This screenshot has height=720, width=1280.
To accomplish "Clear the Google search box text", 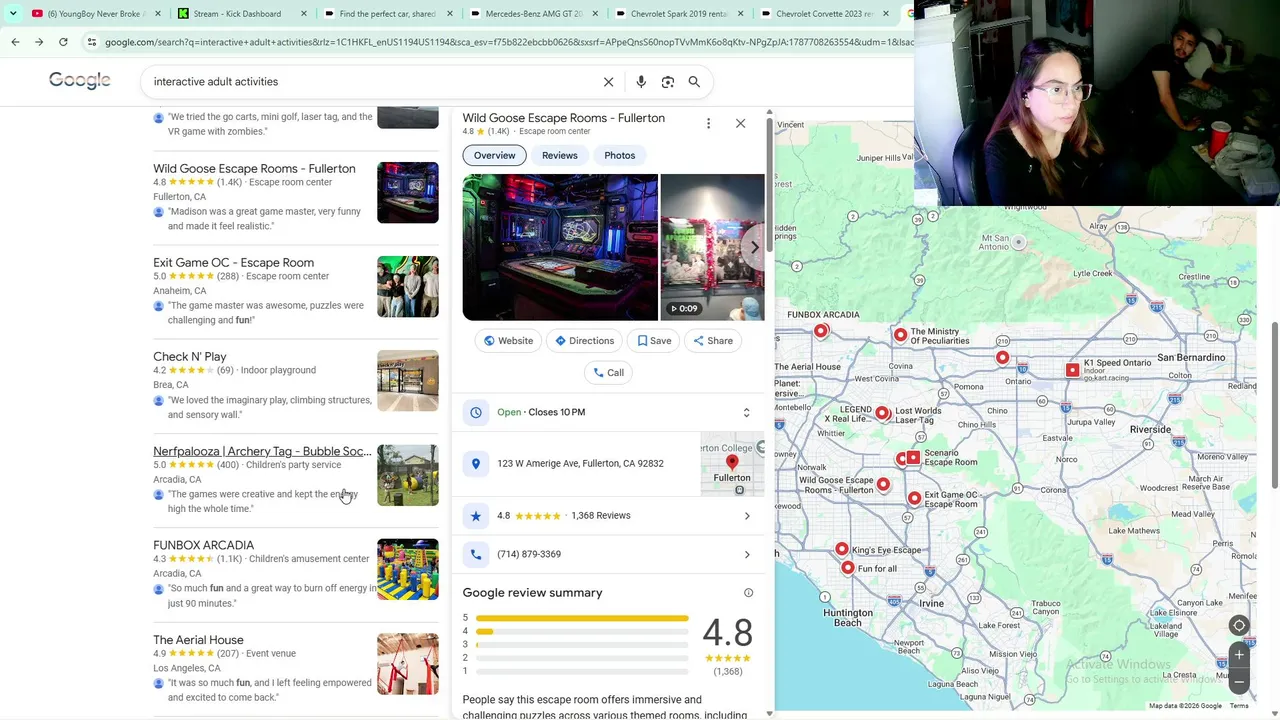I will pyautogui.click(x=608, y=82).
